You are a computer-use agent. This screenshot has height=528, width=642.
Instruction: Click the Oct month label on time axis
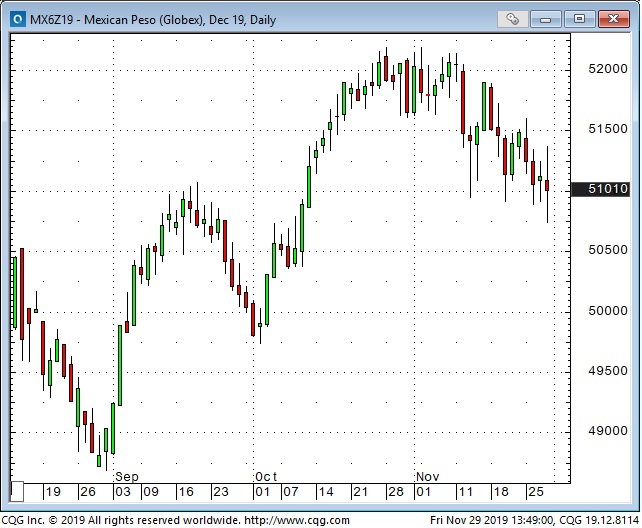(266, 477)
